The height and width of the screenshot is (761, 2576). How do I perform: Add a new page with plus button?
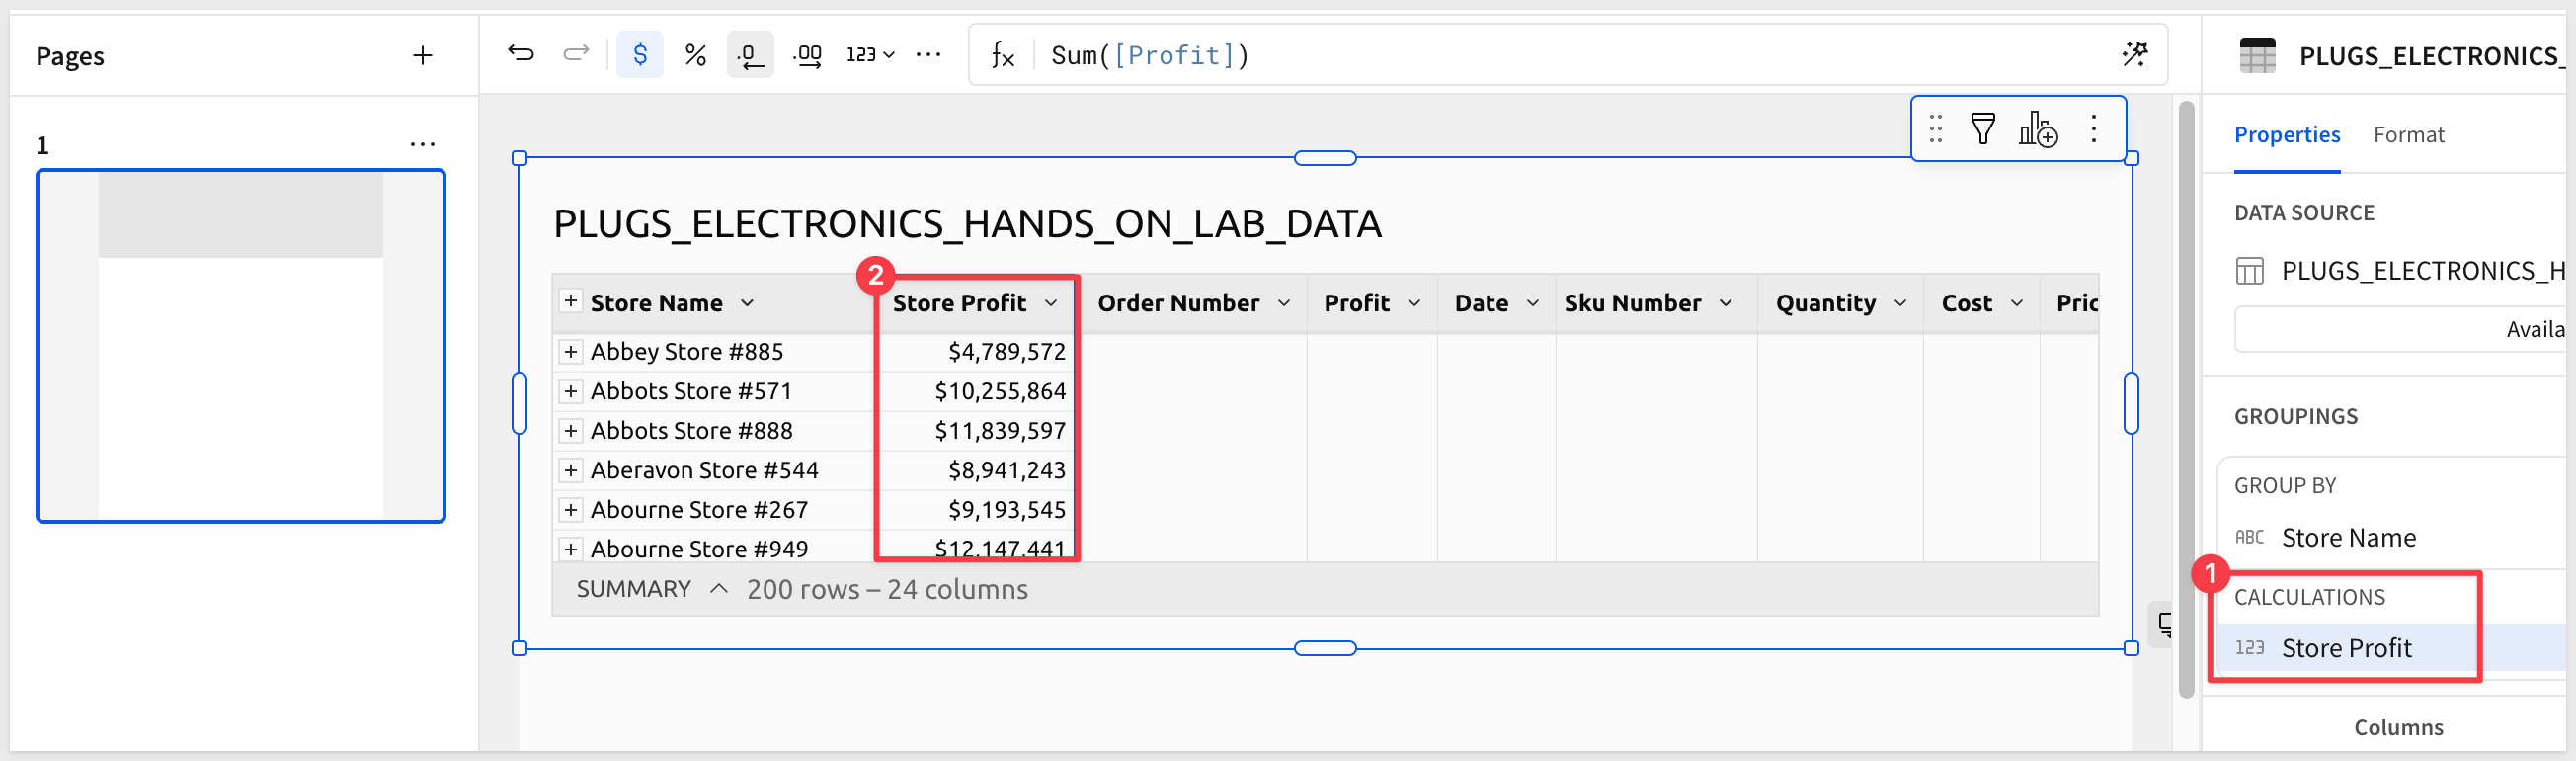pos(422,56)
